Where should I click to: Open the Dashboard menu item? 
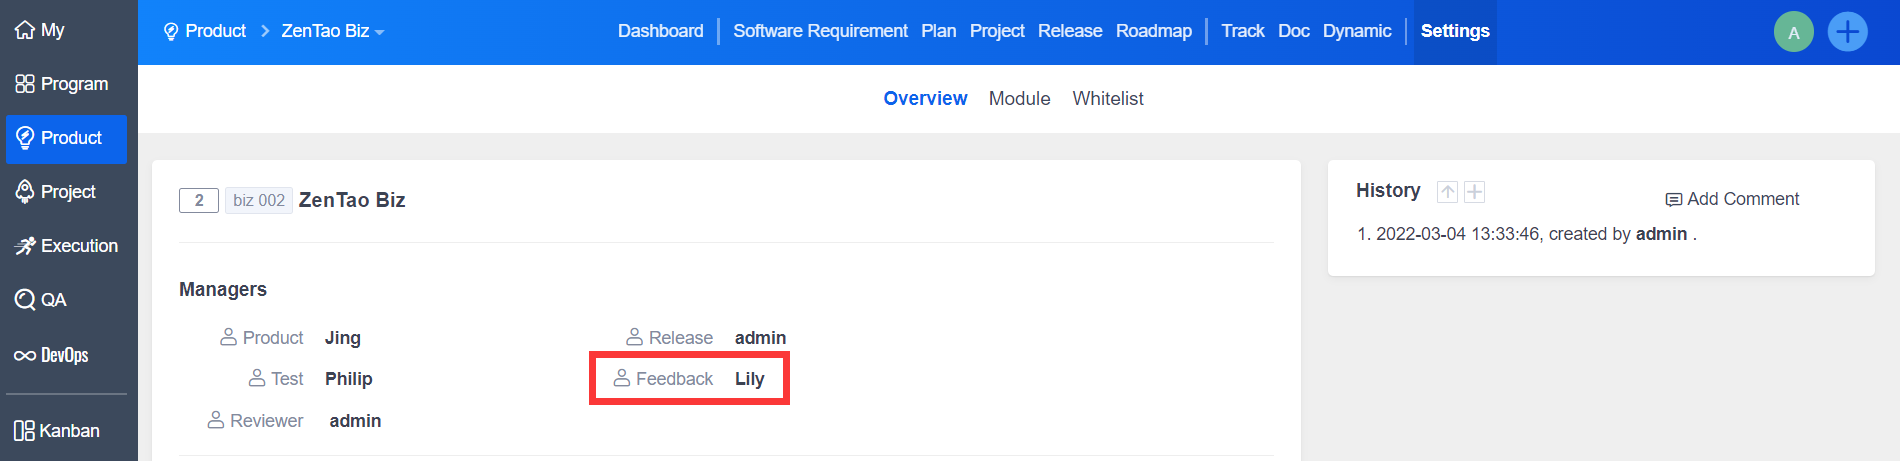(660, 31)
